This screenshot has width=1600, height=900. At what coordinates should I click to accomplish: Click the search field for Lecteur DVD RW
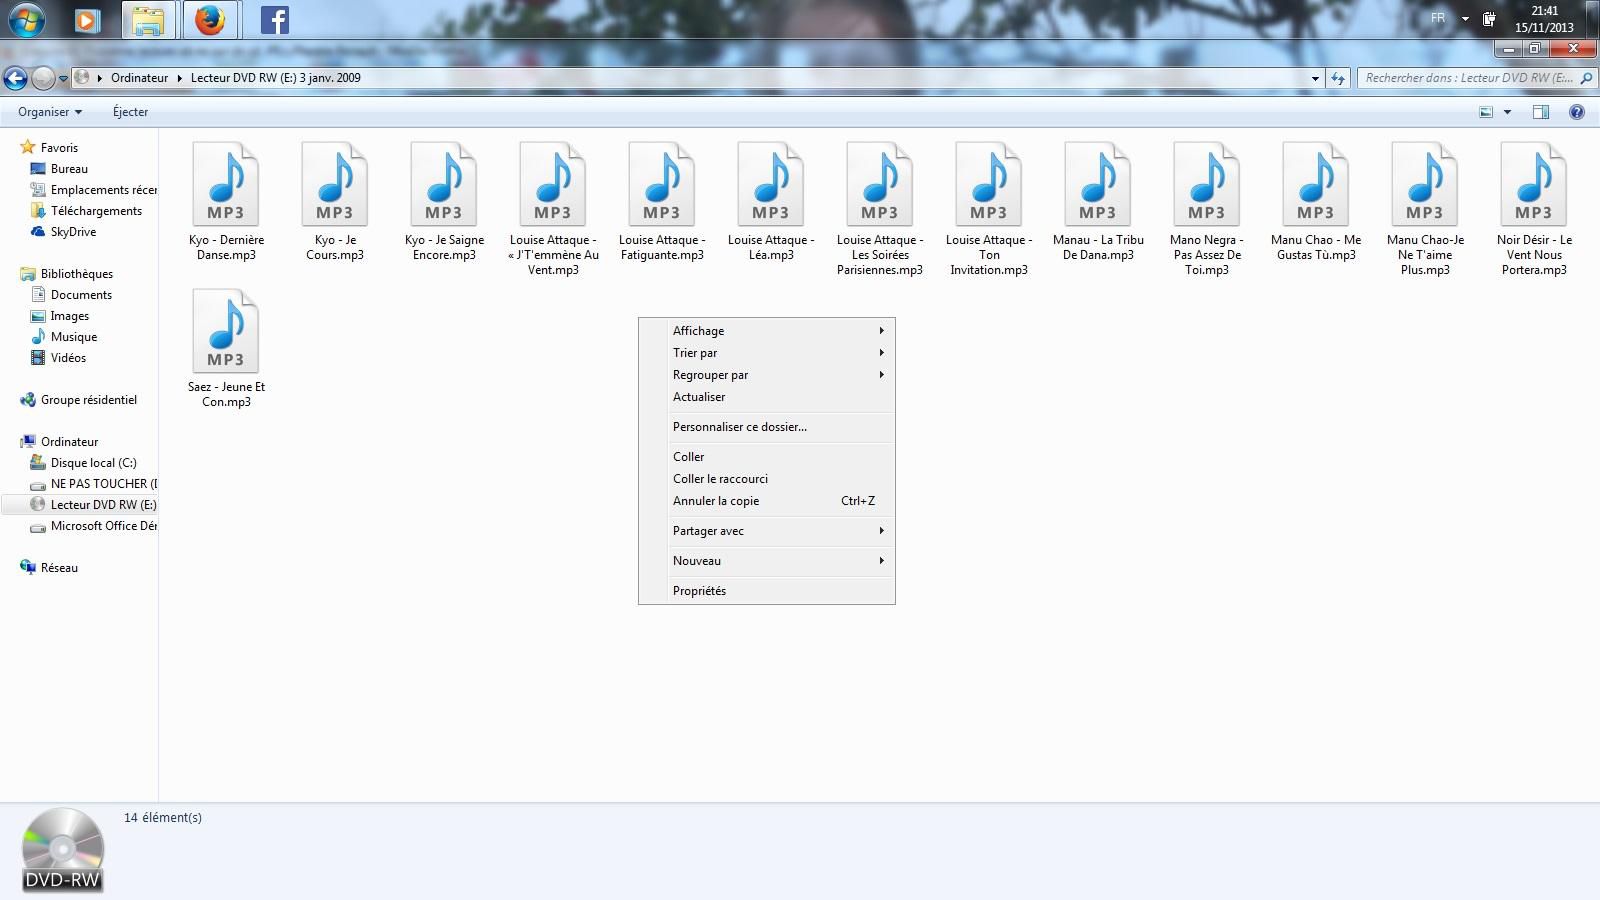[x=1468, y=78]
